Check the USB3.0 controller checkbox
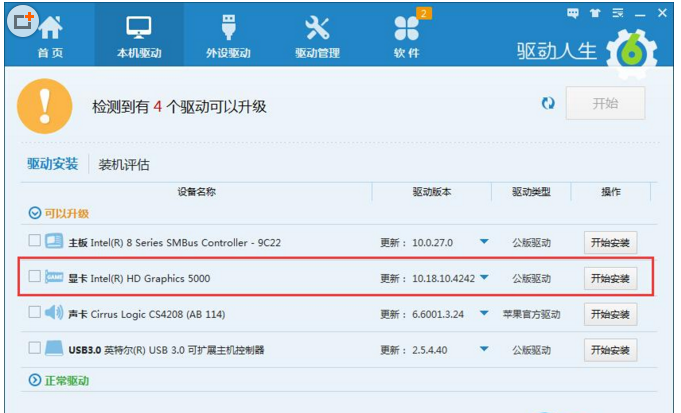This screenshot has height=413, width=681. (x=34, y=347)
